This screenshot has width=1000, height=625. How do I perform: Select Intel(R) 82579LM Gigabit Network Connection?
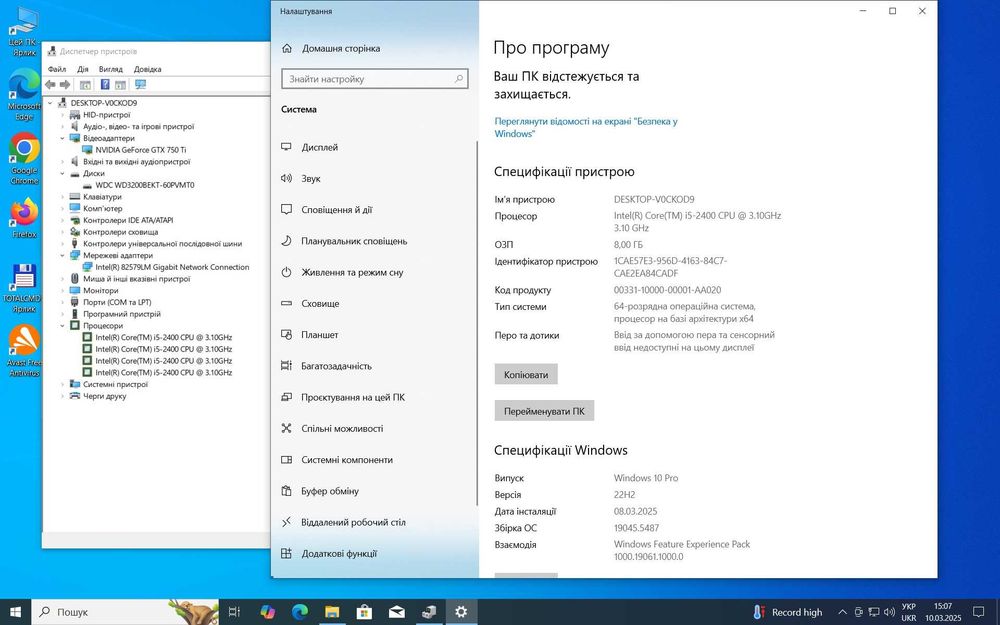[x=172, y=267]
